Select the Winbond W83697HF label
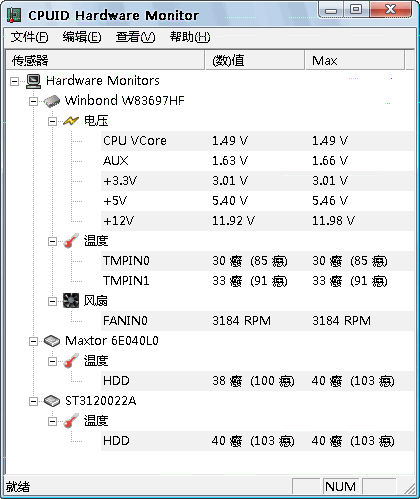The width and height of the screenshot is (420, 499). 125,101
